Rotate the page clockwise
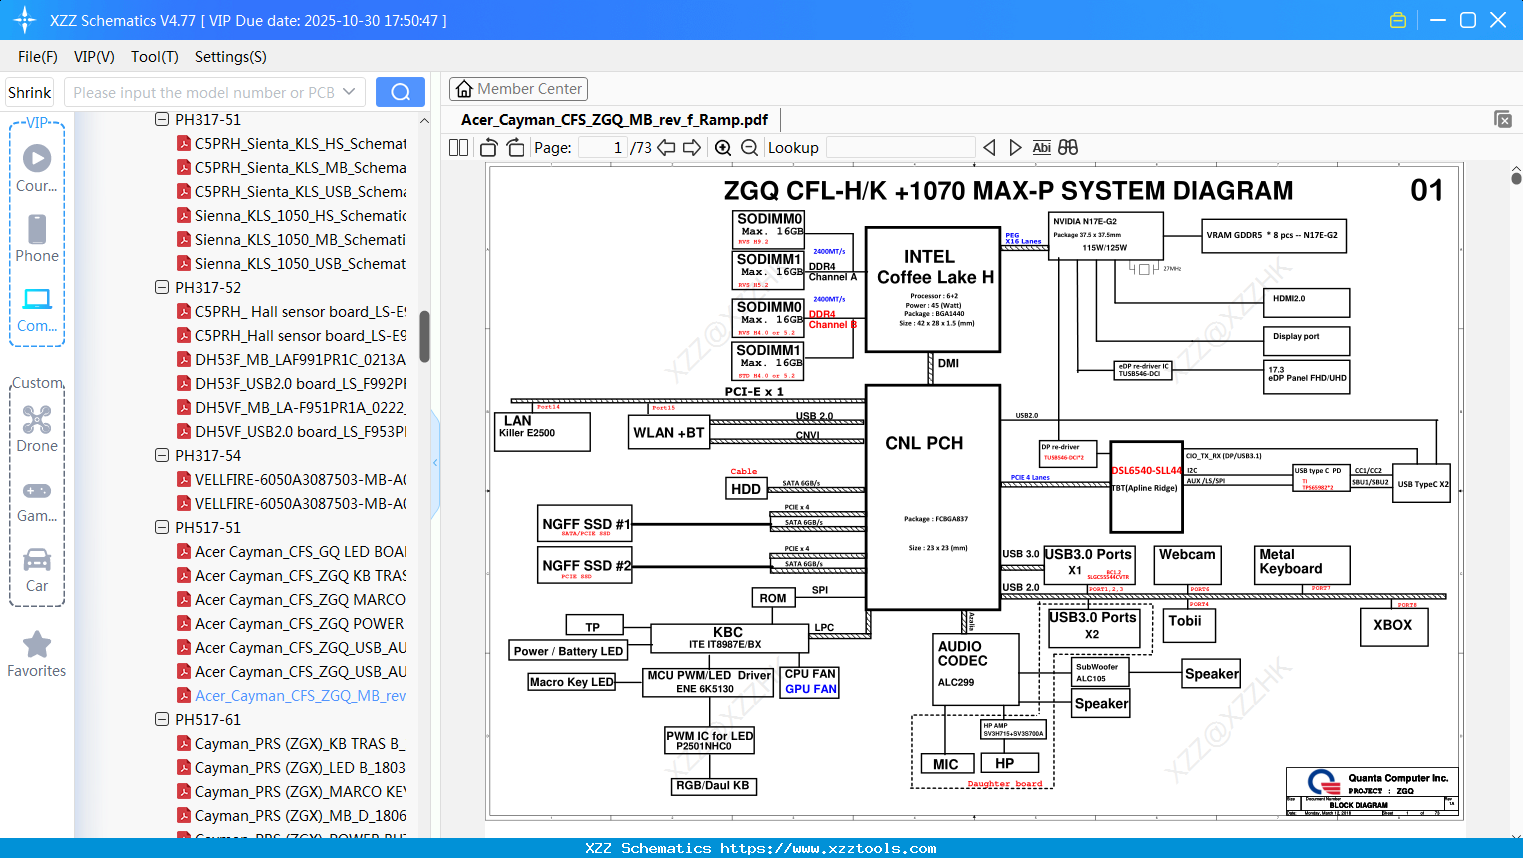The image size is (1523, 858). pos(515,147)
